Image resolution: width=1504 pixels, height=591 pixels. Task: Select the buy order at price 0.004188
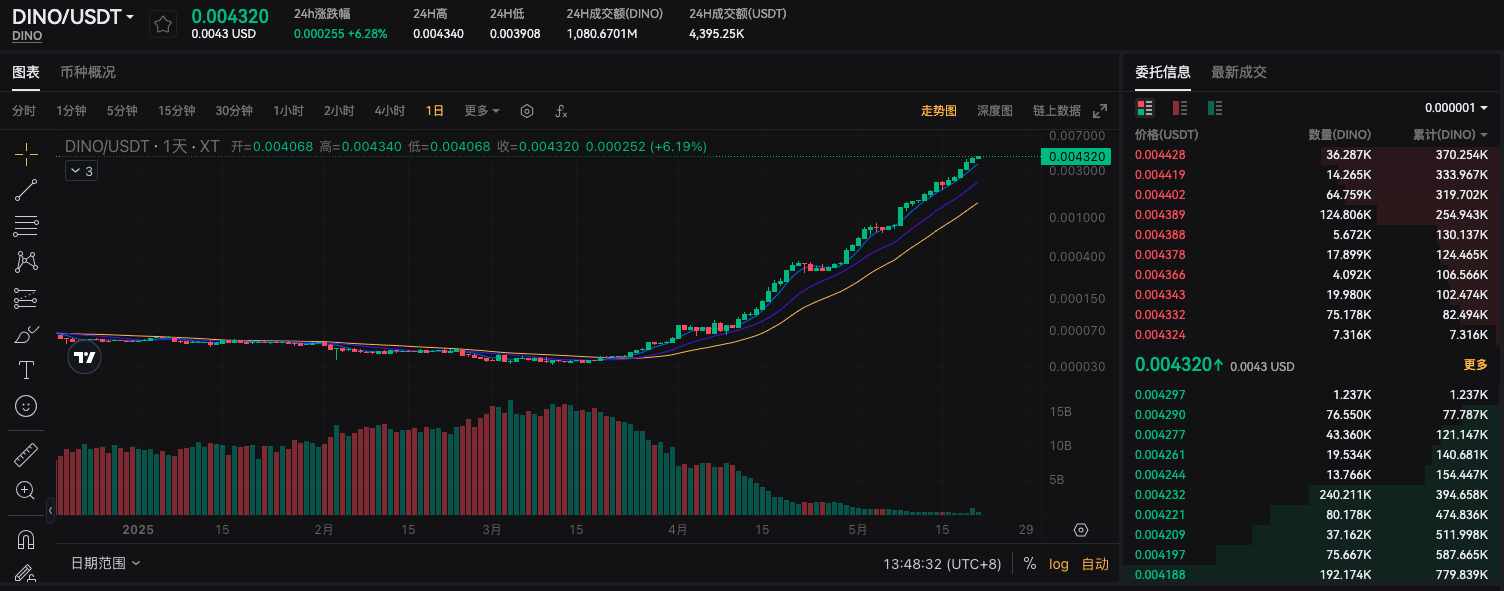tap(1312, 575)
